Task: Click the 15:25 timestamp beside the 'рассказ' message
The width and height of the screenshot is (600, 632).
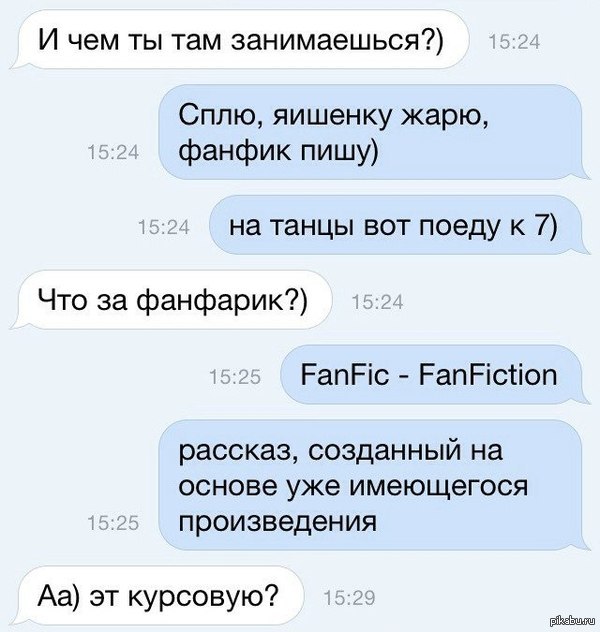Action: tap(113, 524)
